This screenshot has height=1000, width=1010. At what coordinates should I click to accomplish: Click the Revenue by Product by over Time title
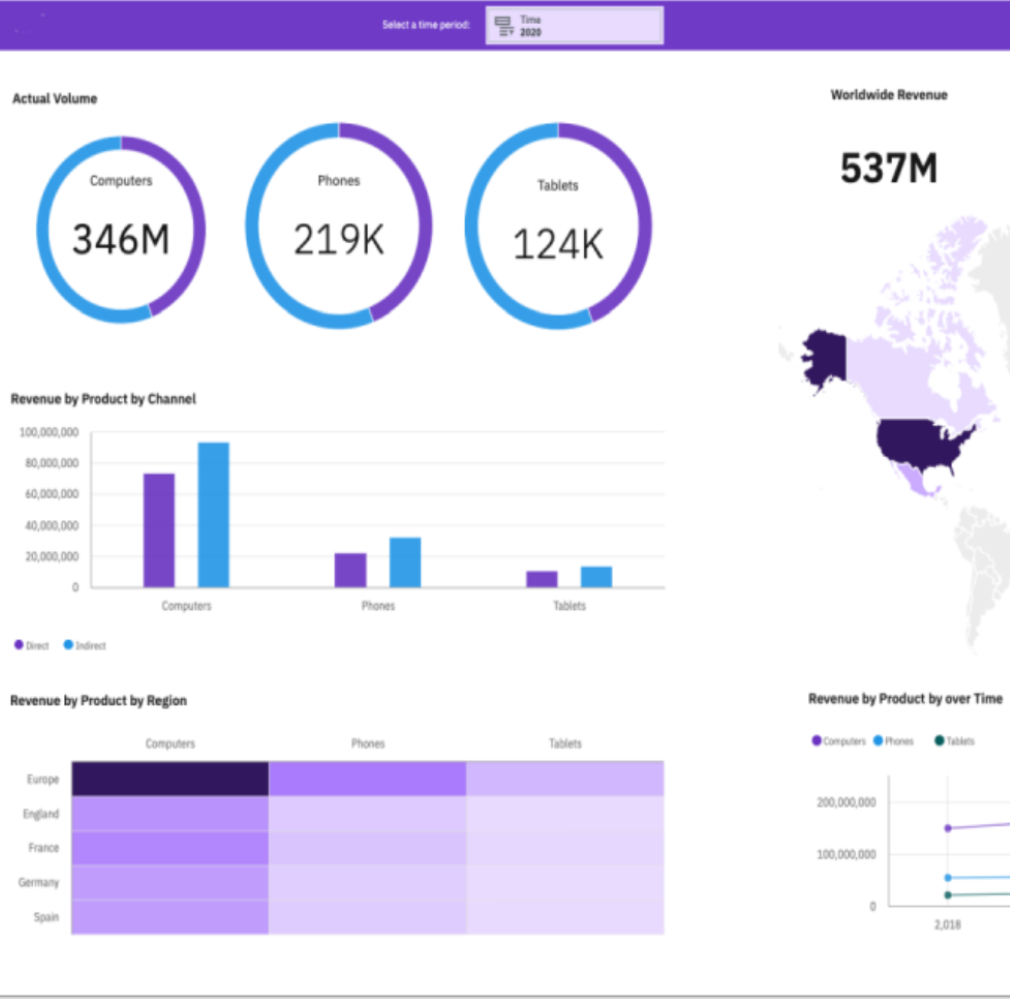click(x=905, y=698)
